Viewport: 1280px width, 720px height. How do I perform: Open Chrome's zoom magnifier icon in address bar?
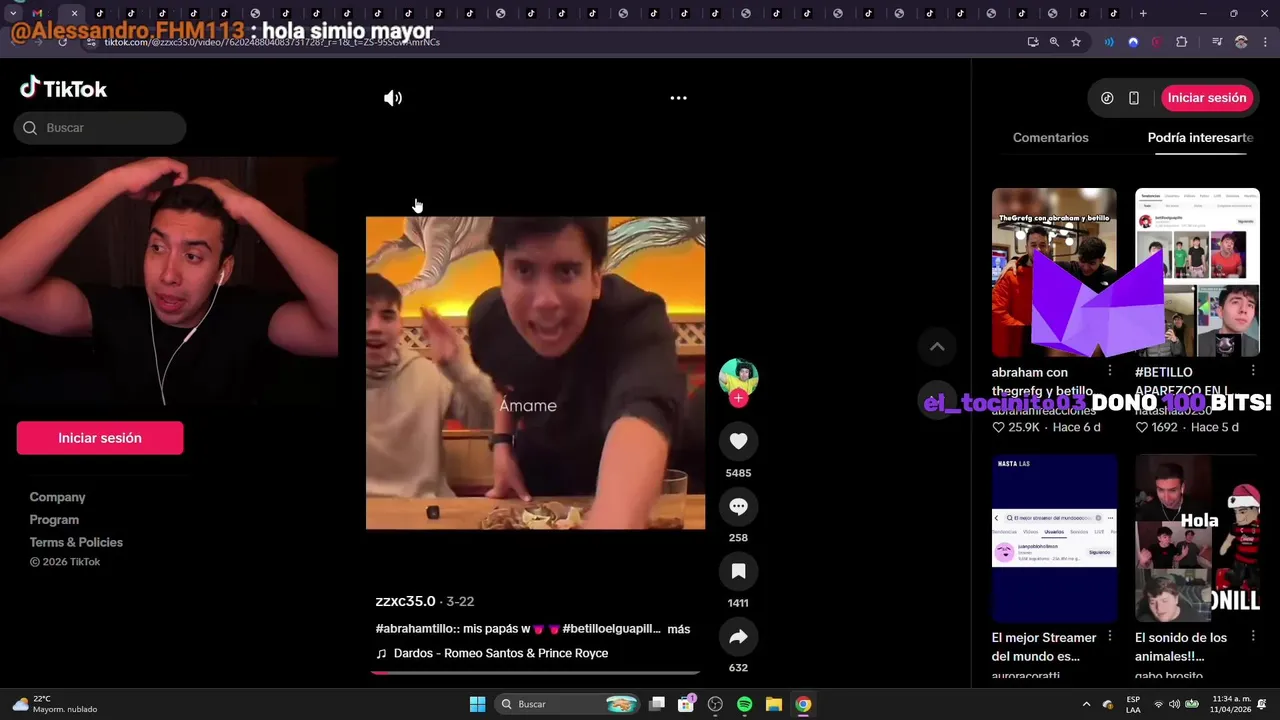[x=1054, y=42]
